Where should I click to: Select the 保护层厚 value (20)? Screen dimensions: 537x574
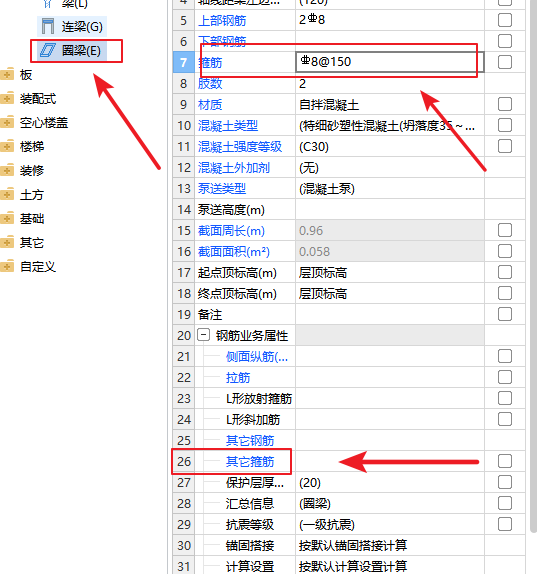coord(389,482)
